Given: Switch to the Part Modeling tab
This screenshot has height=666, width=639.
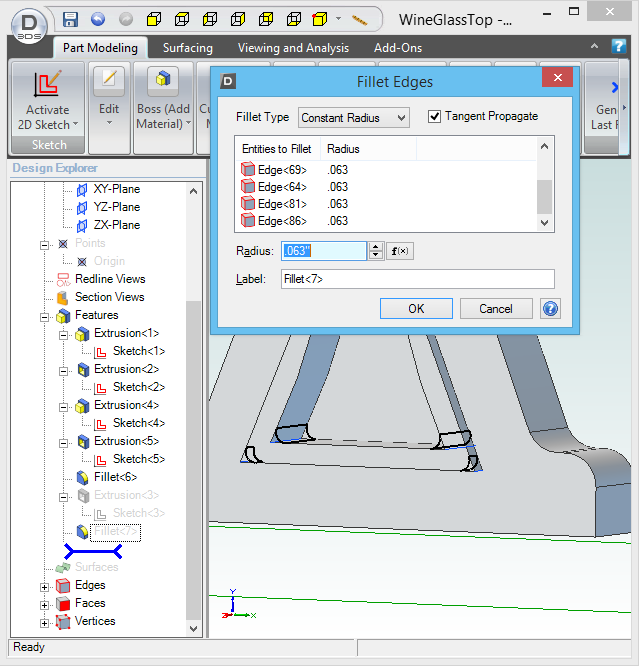Looking at the screenshot, I should [x=100, y=48].
